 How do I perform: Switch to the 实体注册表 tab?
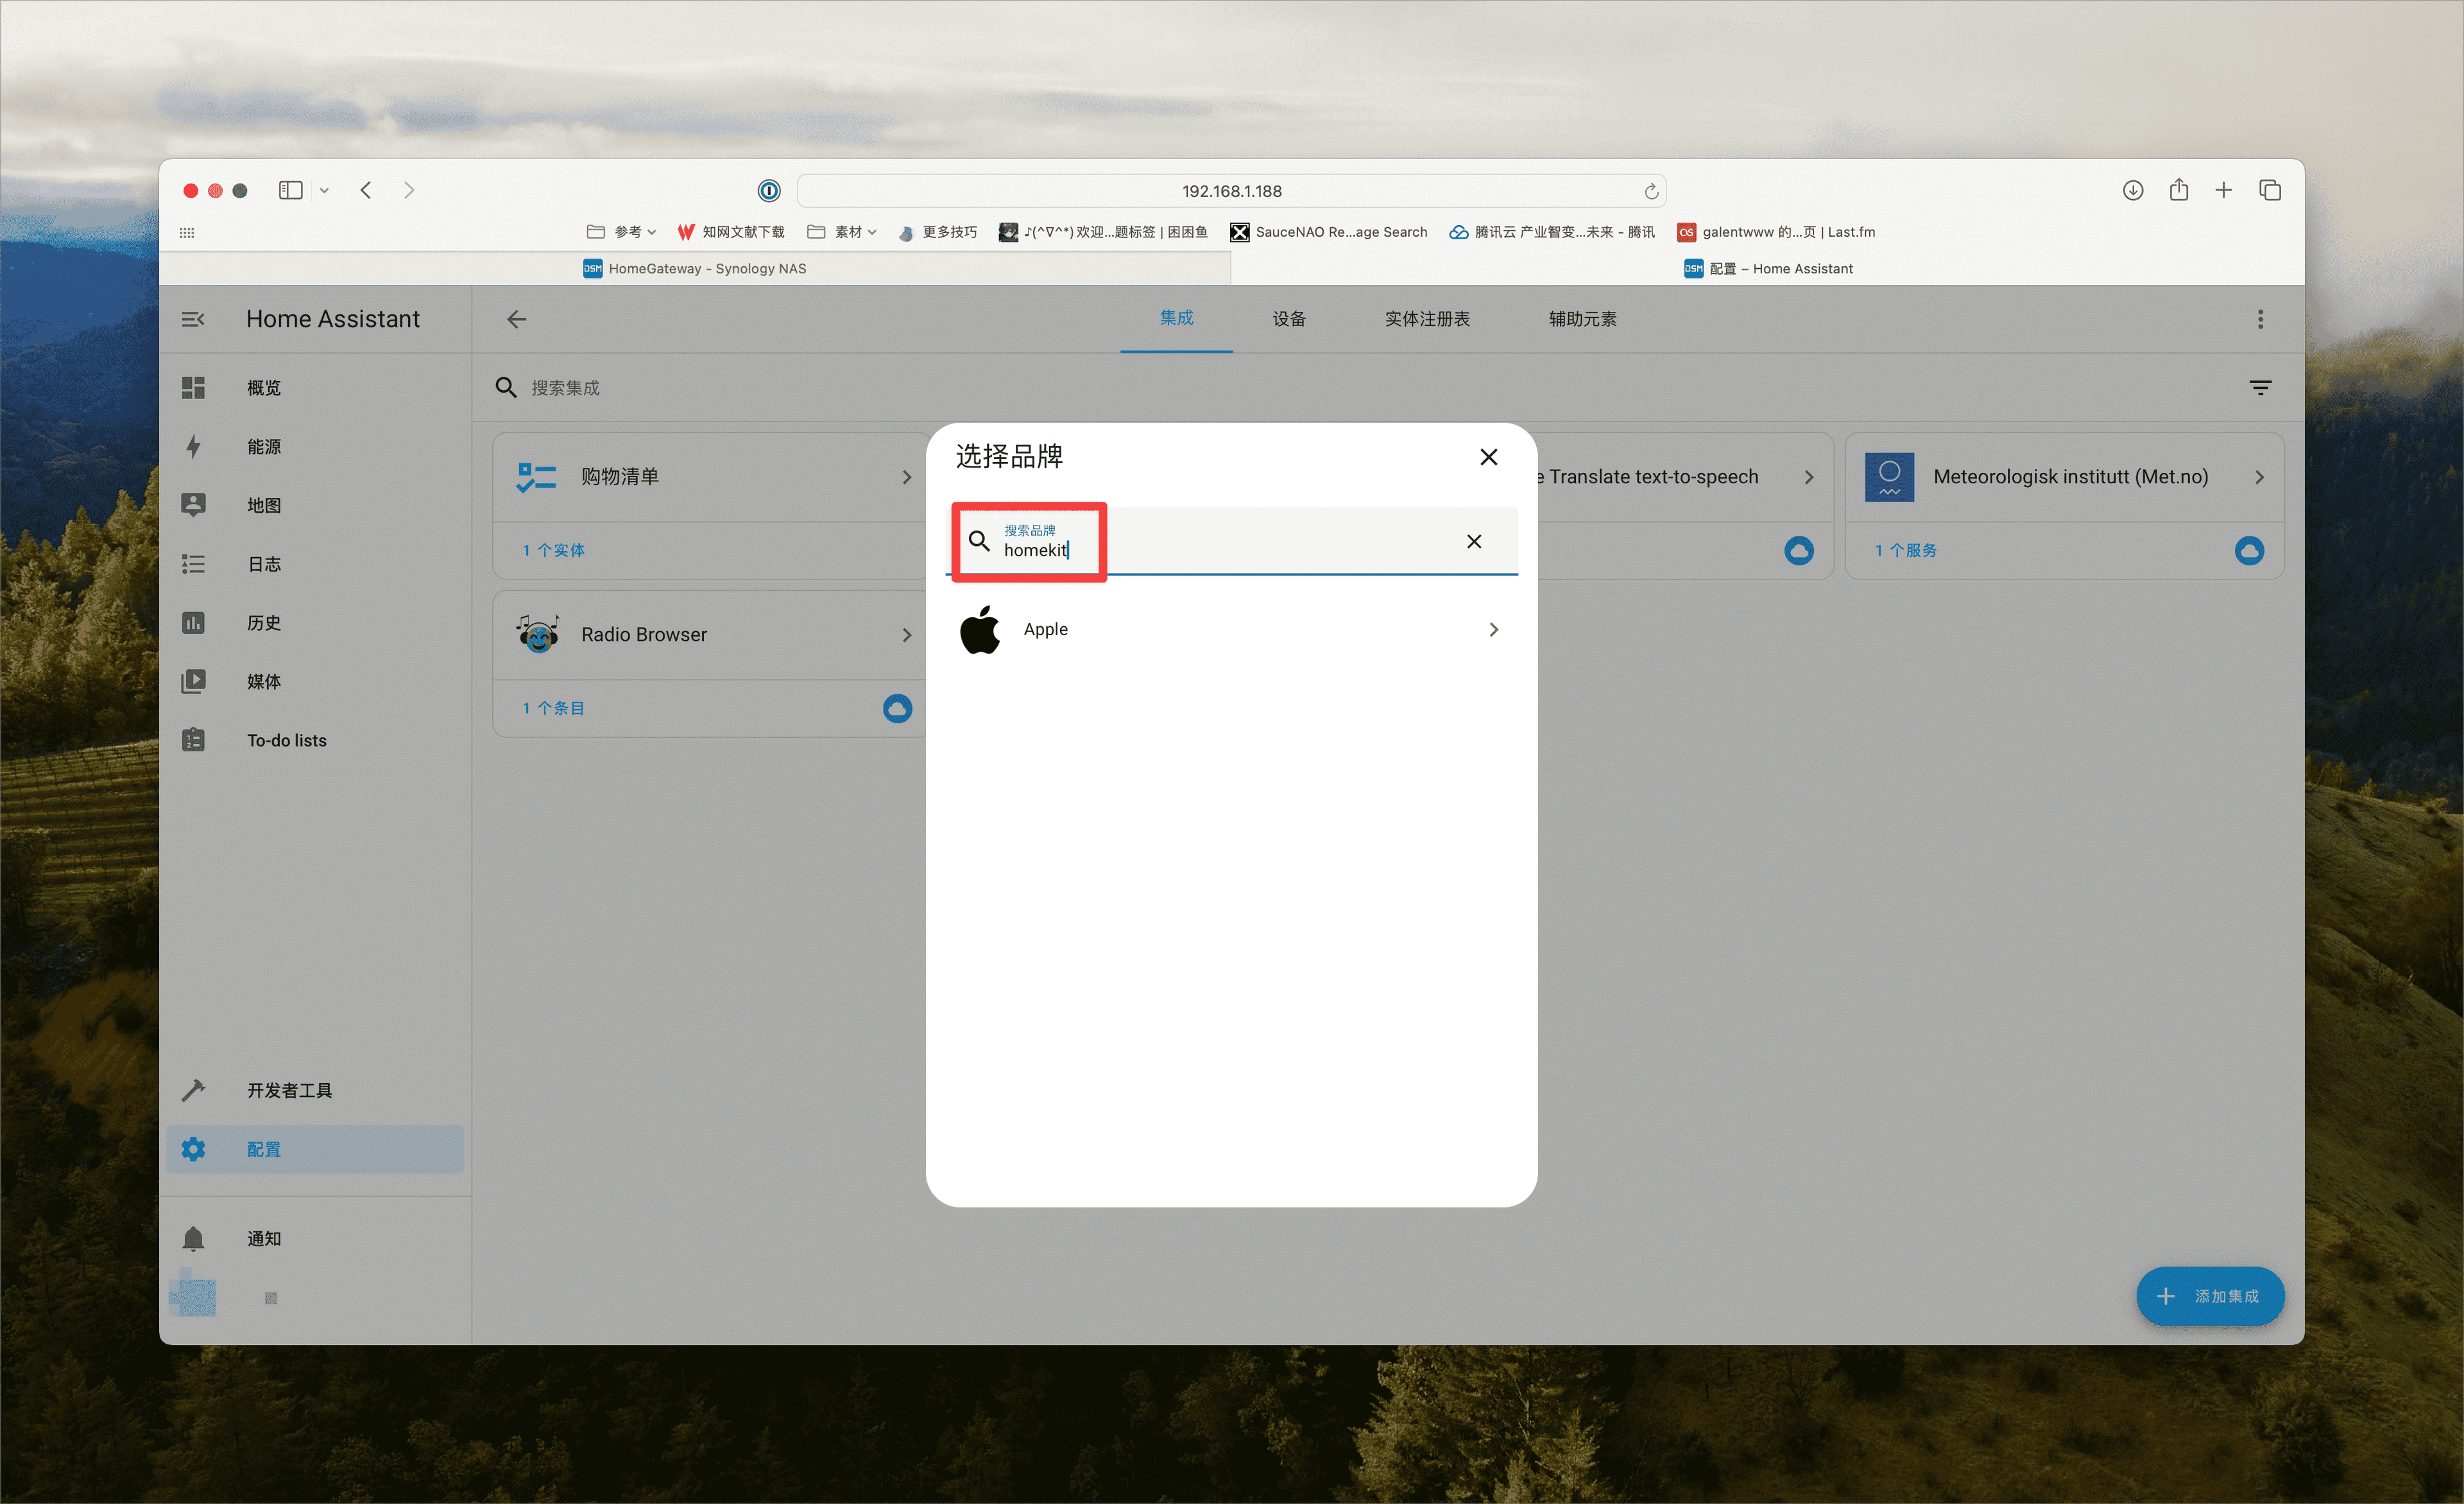[x=1427, y=319]
